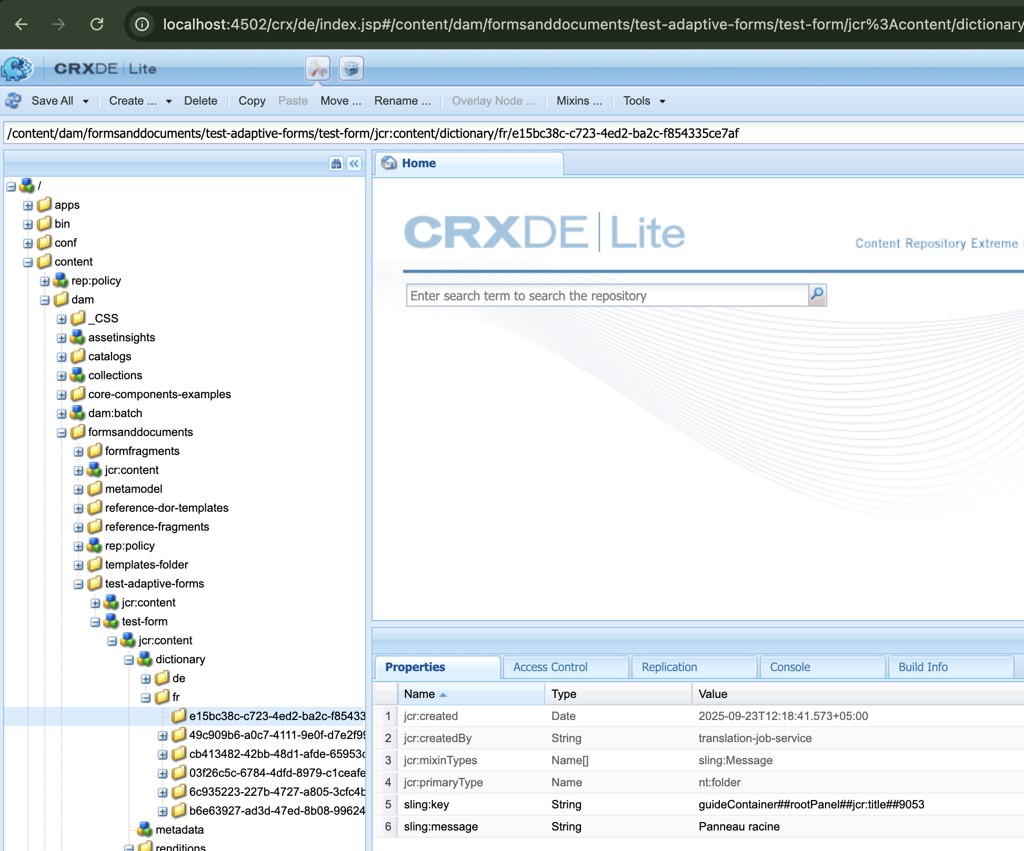1024x851 pixels.
Task: Collapse the tree panel with double-arrow icon
Action: pyautogui.click(x=354, y=163)
